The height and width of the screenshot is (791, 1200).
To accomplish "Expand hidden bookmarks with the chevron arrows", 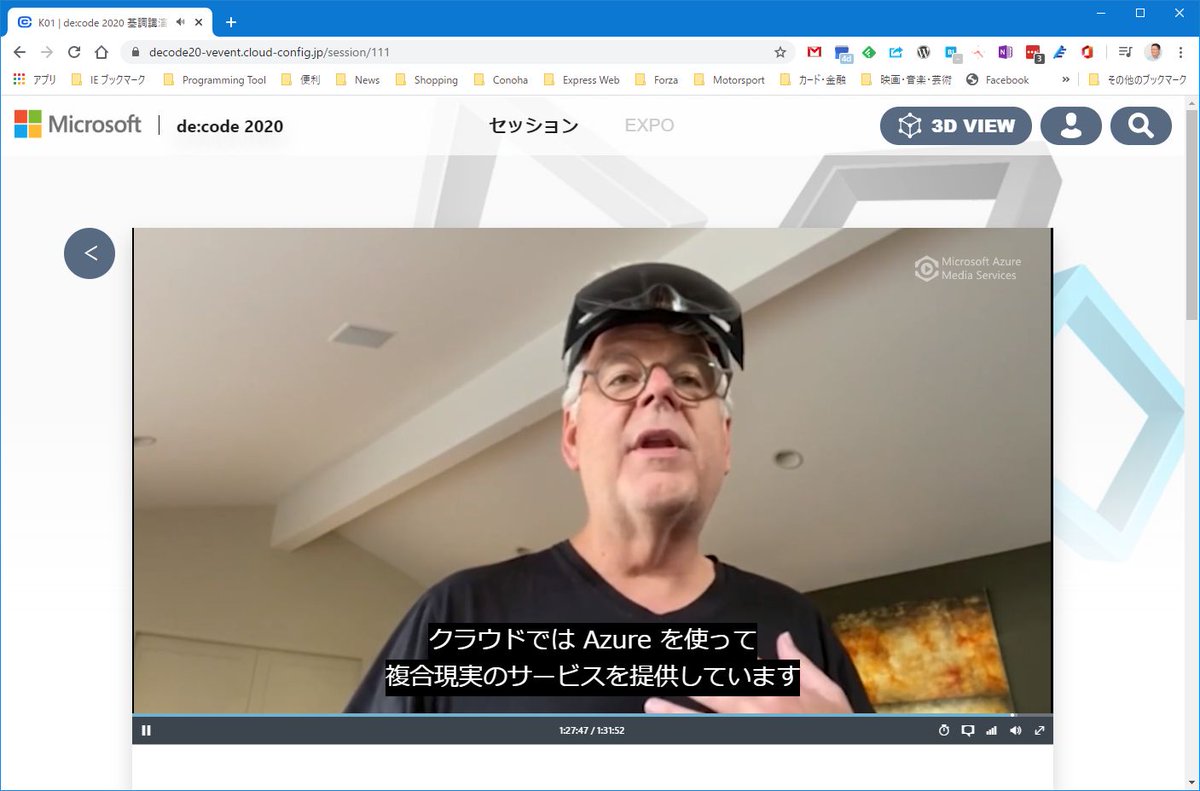I will 1064,79.
